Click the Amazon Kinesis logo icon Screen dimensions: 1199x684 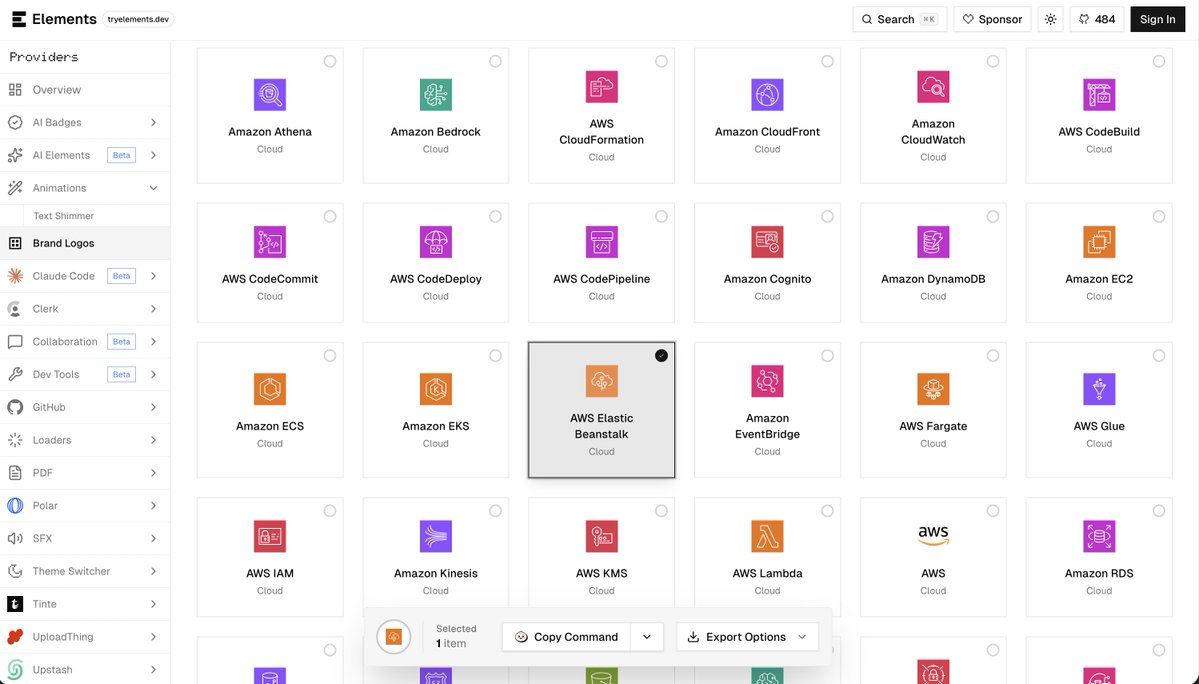pyautogui.click(x=435, y=537)
